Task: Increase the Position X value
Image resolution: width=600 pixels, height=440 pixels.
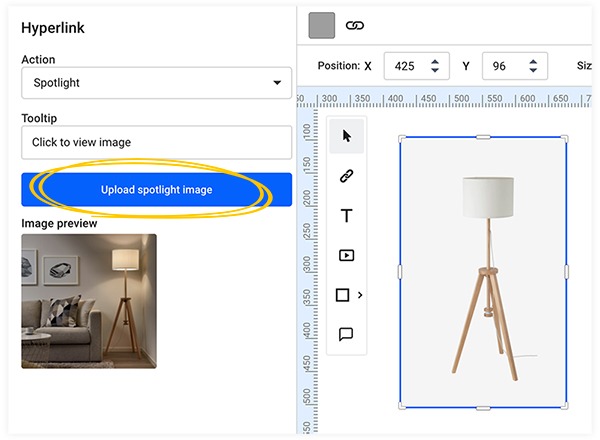Action: (x=435, y=62)
